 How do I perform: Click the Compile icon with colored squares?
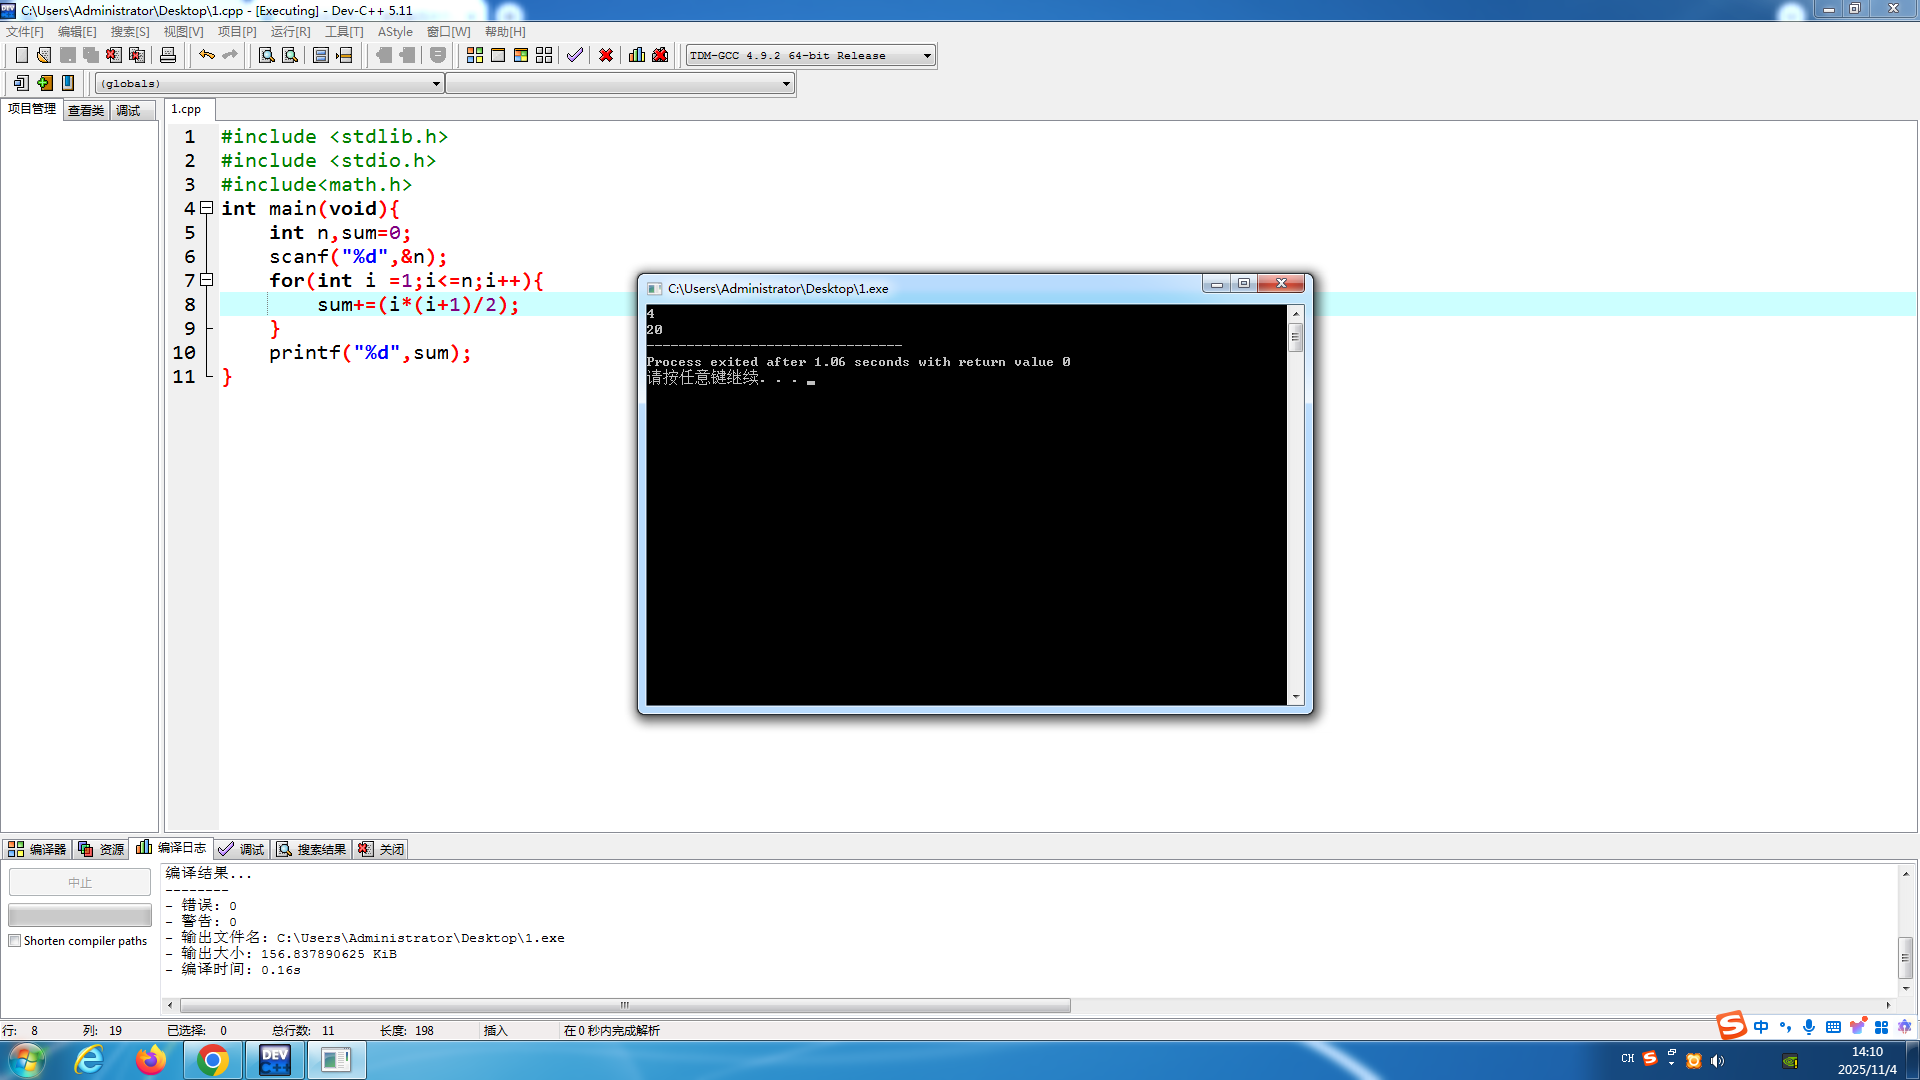[475, 56]
